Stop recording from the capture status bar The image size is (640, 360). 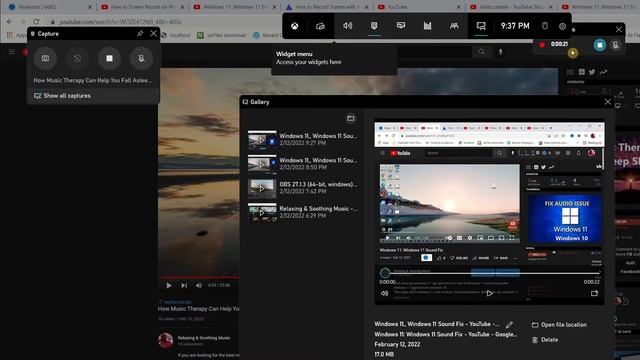[x=600, y=45]
